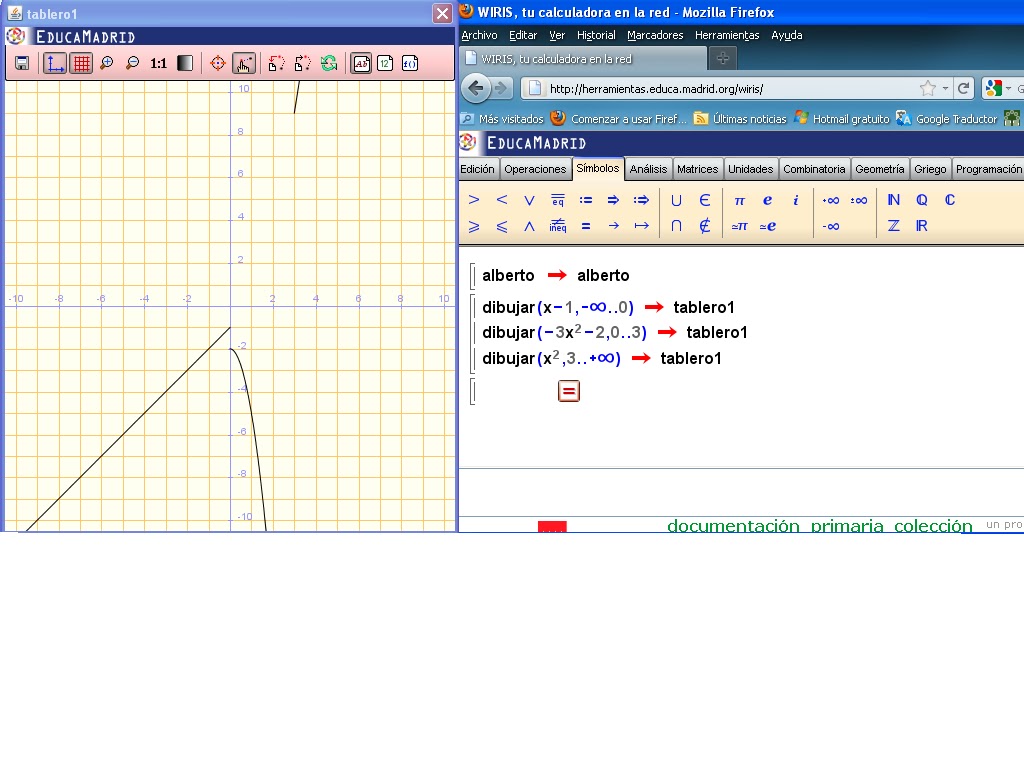Open the Más visitados bookmark

(x=502, y=119)
